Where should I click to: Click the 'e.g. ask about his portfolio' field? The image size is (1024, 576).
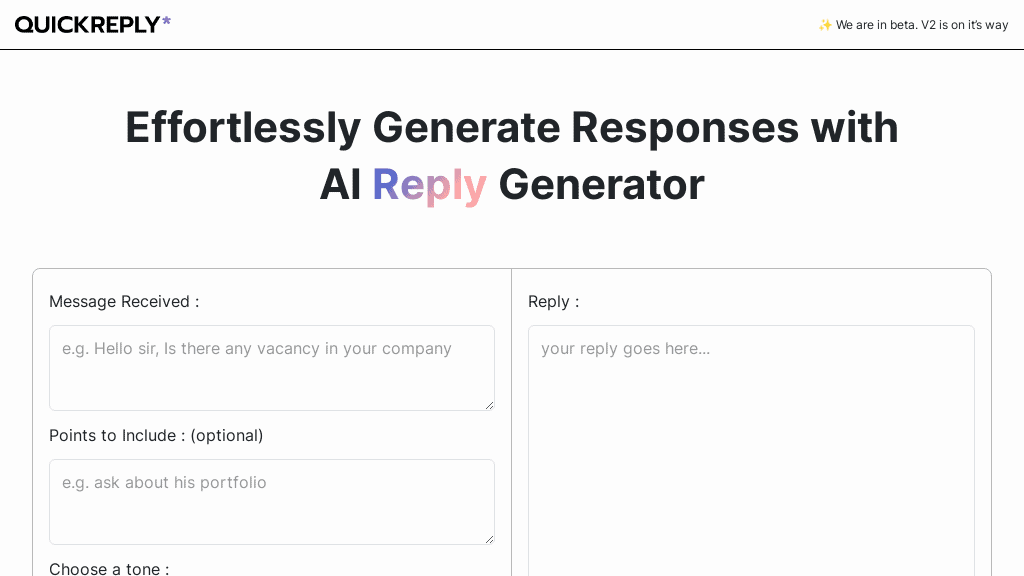coord(272,502)
